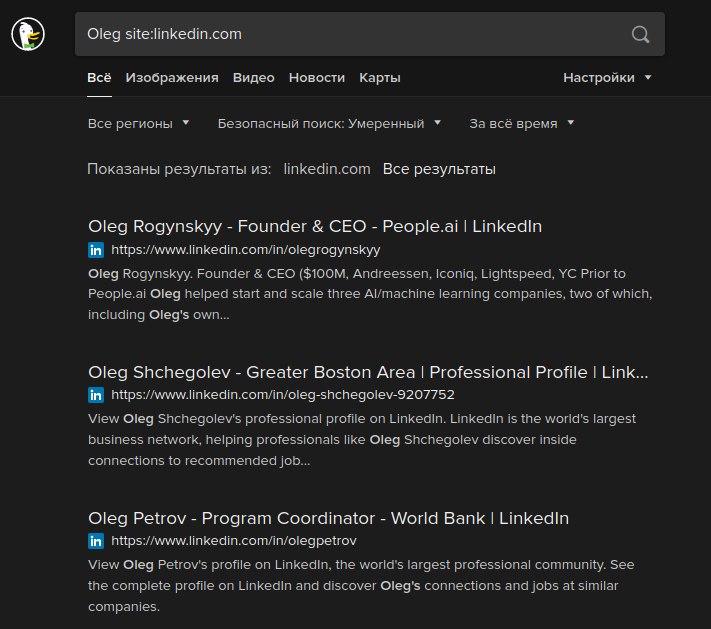Open the olegrogynskyy LinkedIn URL

[x=245, y=250]
